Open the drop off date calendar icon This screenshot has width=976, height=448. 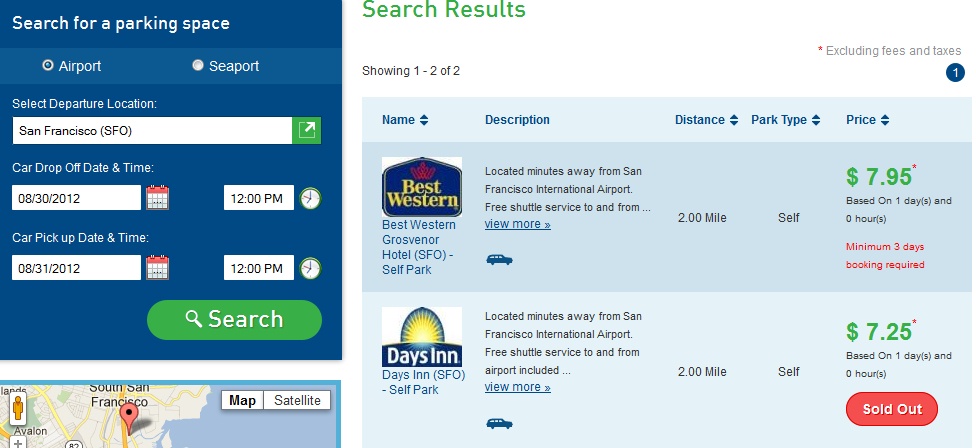point(157,198)
